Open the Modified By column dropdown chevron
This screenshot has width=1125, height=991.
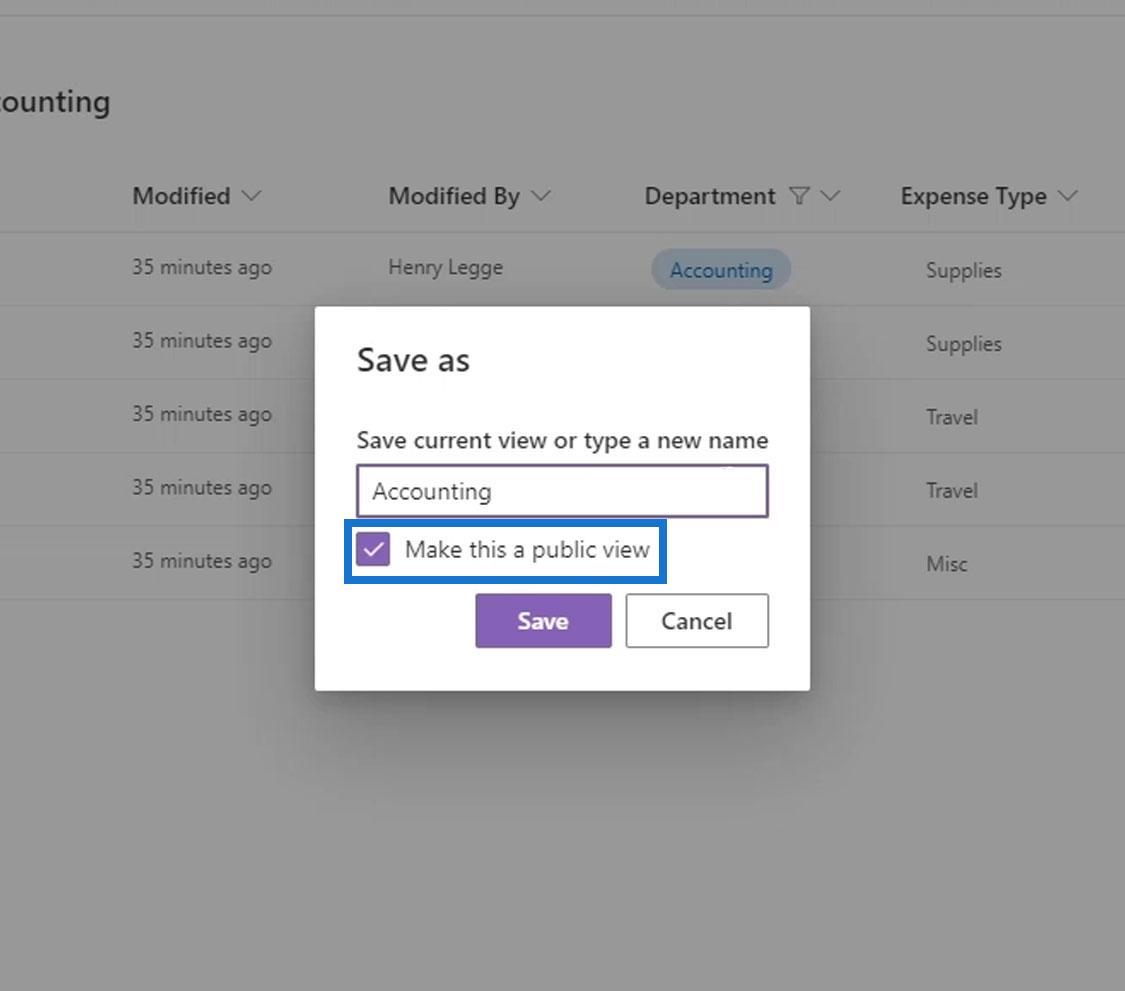[x=541, y=196]
